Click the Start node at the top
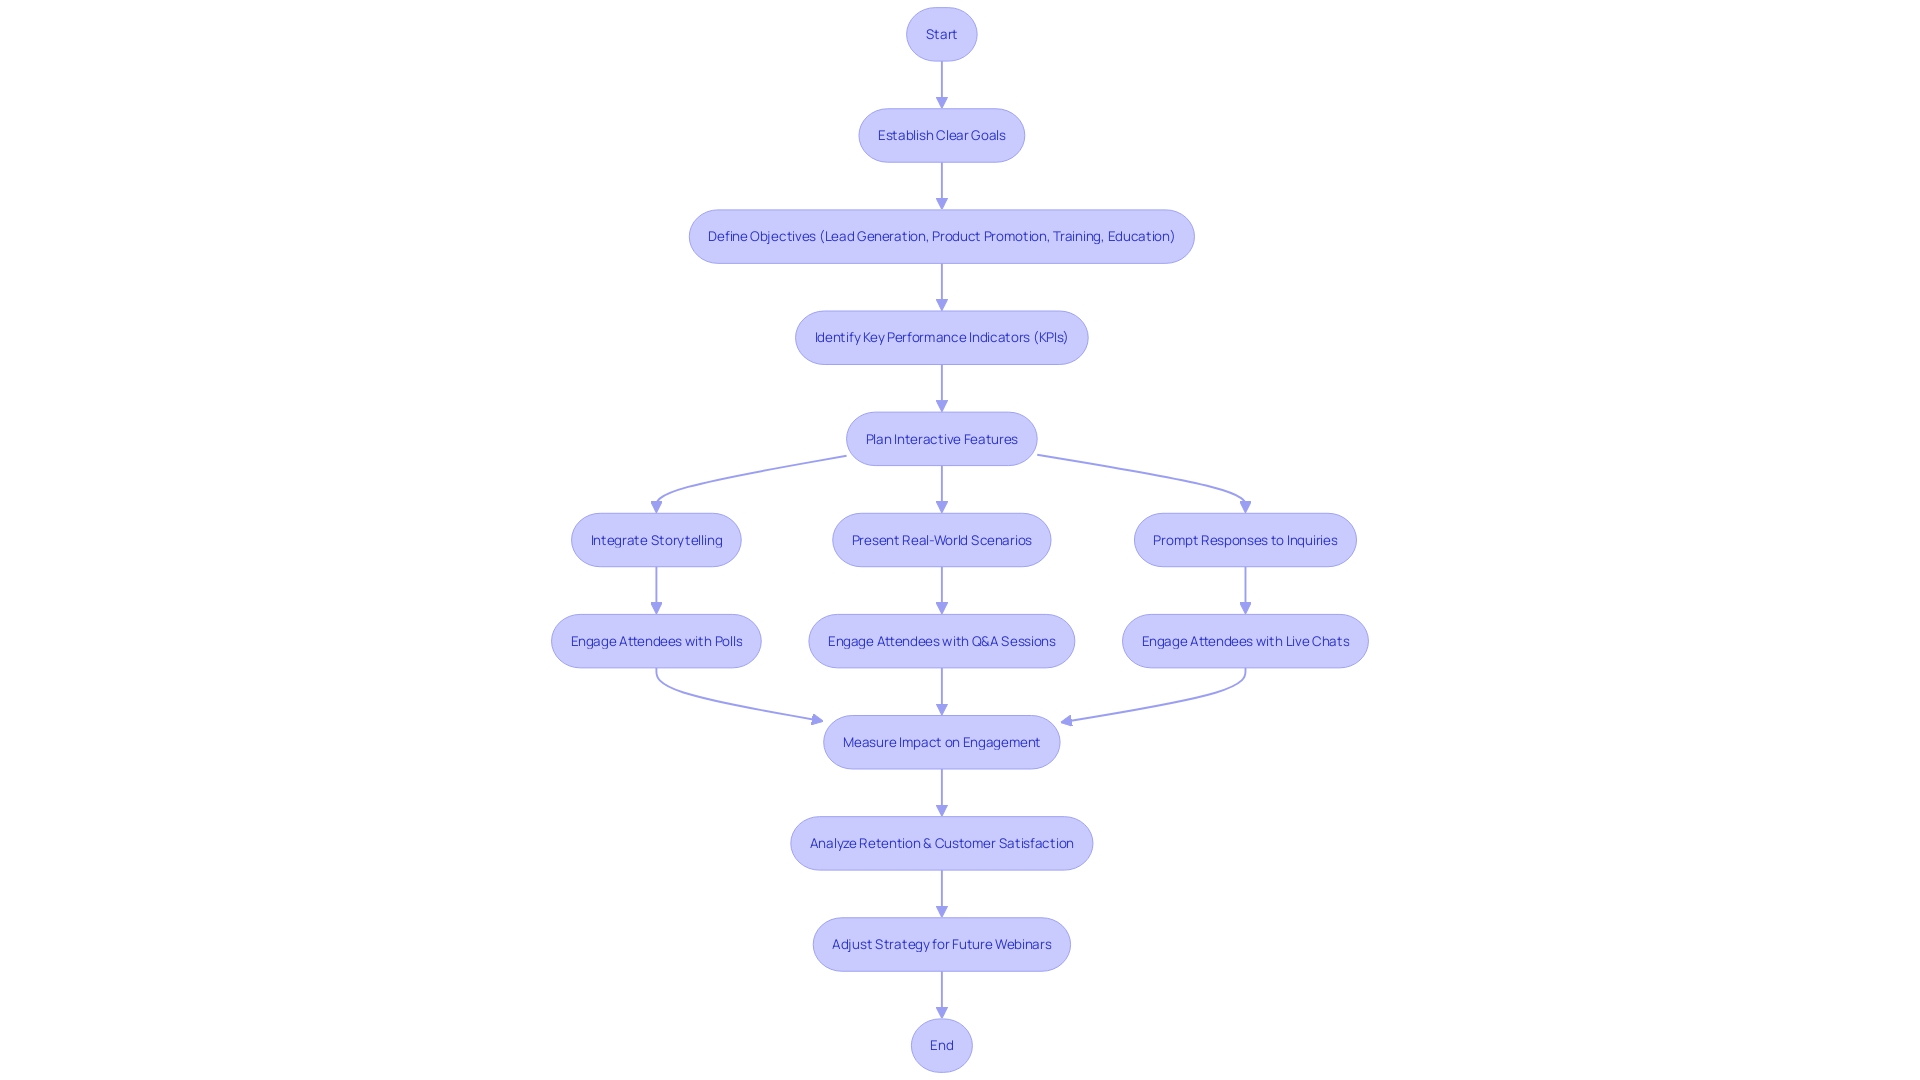1920x1080 pixels. (x=942, y=34)
